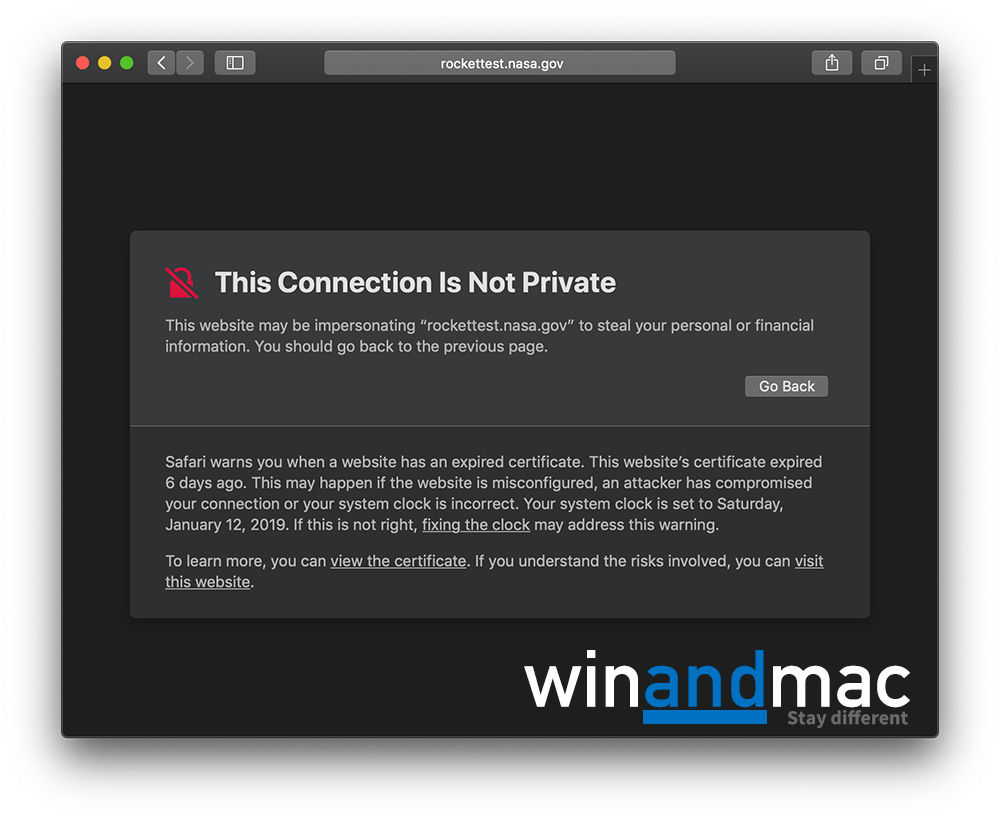The height and width of the screenshot is (819, 1000).
Task: Open the 'view the certificate' link
Action: coord(398,561)
